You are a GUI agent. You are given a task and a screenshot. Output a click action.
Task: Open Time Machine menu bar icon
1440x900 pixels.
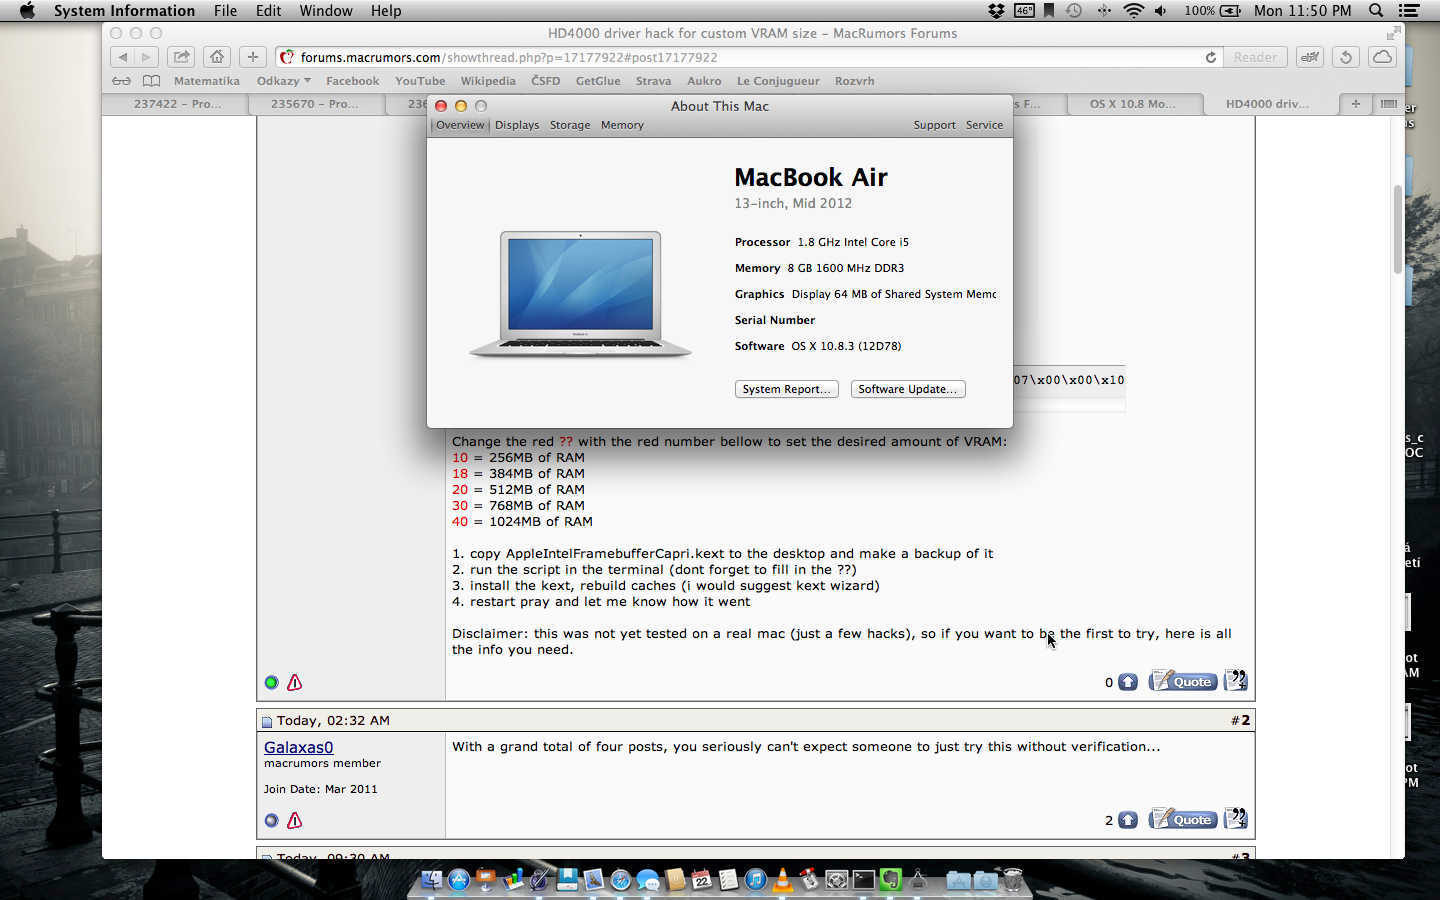tap(1074, 11)
